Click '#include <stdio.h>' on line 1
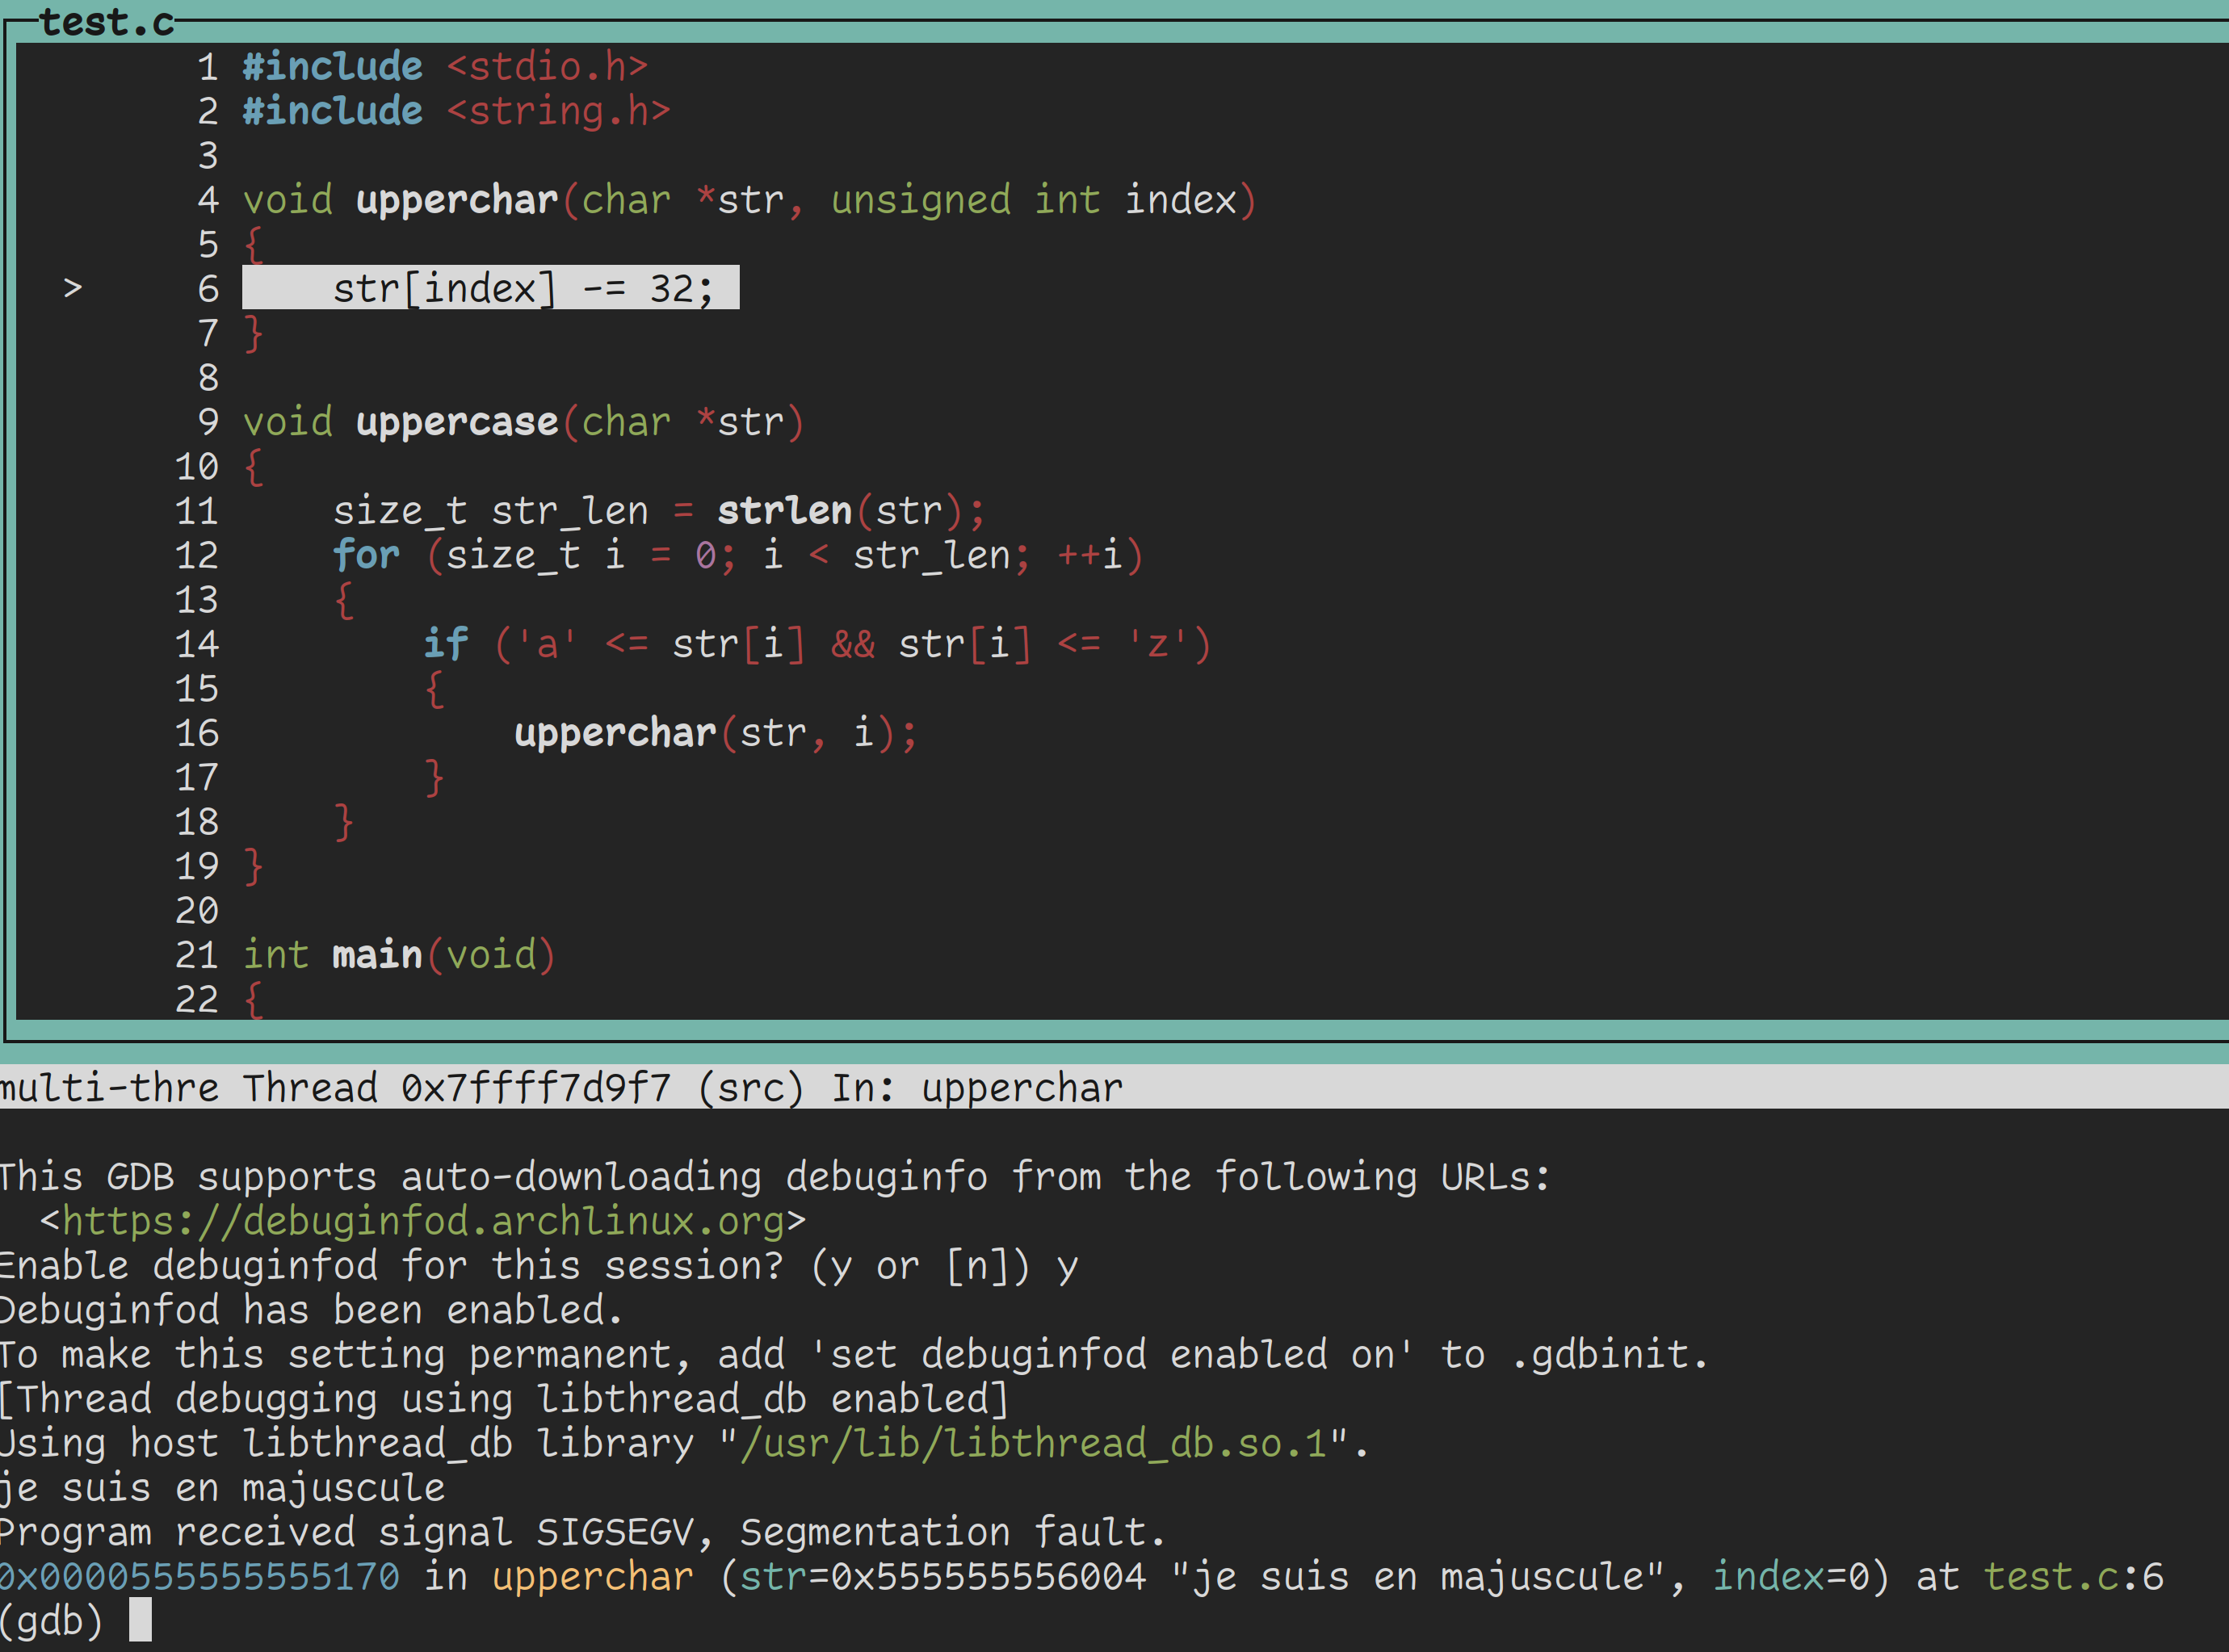The width and height of the screenshot is (2229, 1652). (445, 67)
